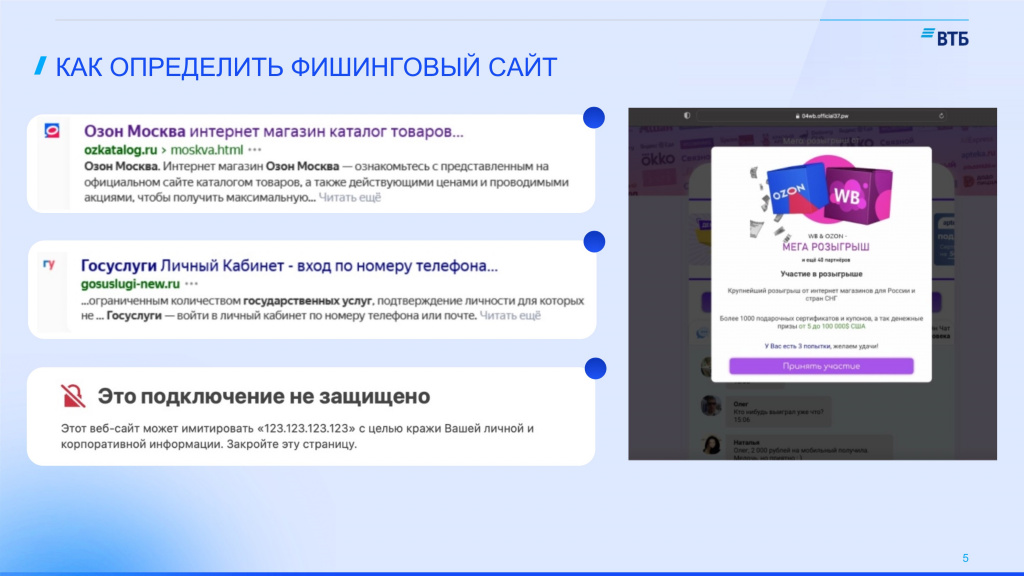Click the "КАК ОПРЕДЕЛИТЬ ФИШИНГОВЫЙ САЙТ" title
The height and width of the screenshot is (576, 1024).
pyautogui.click(x=306, y=67)
